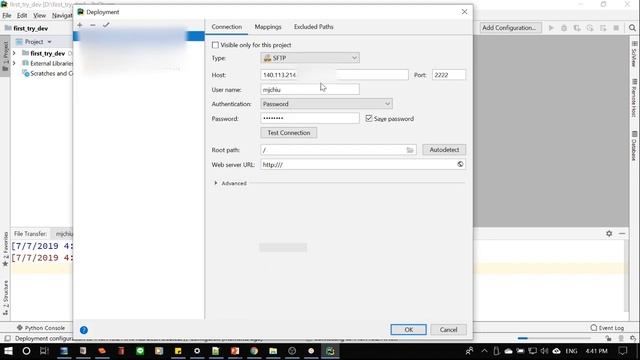Close the Deployment dialog

pyautogui.click(x=464, y=12)
